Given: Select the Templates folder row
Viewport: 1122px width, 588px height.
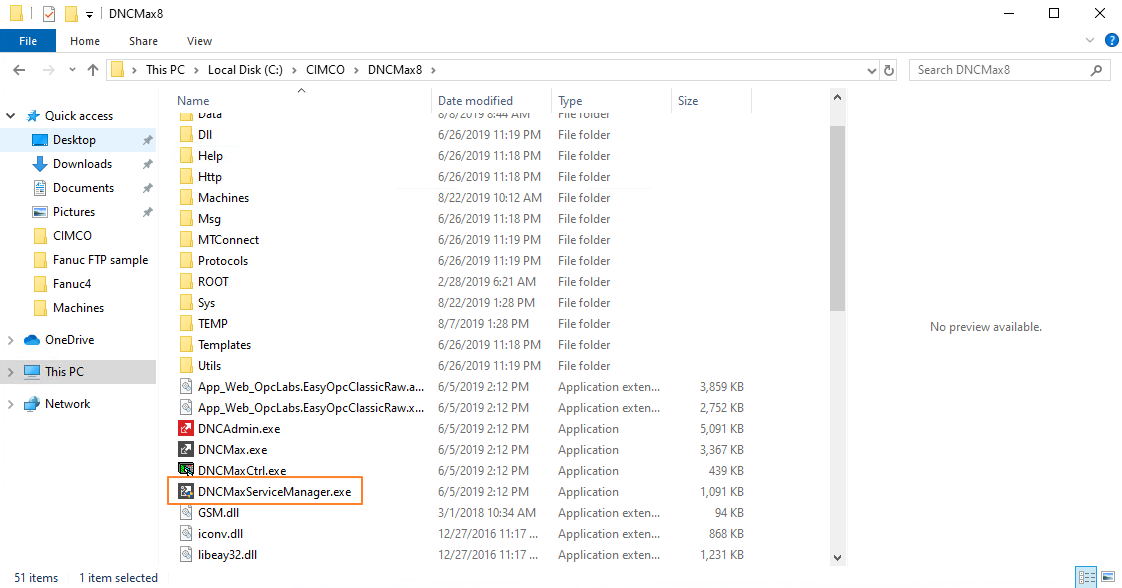Looking at the screenshot, I should tap(462, 345).
